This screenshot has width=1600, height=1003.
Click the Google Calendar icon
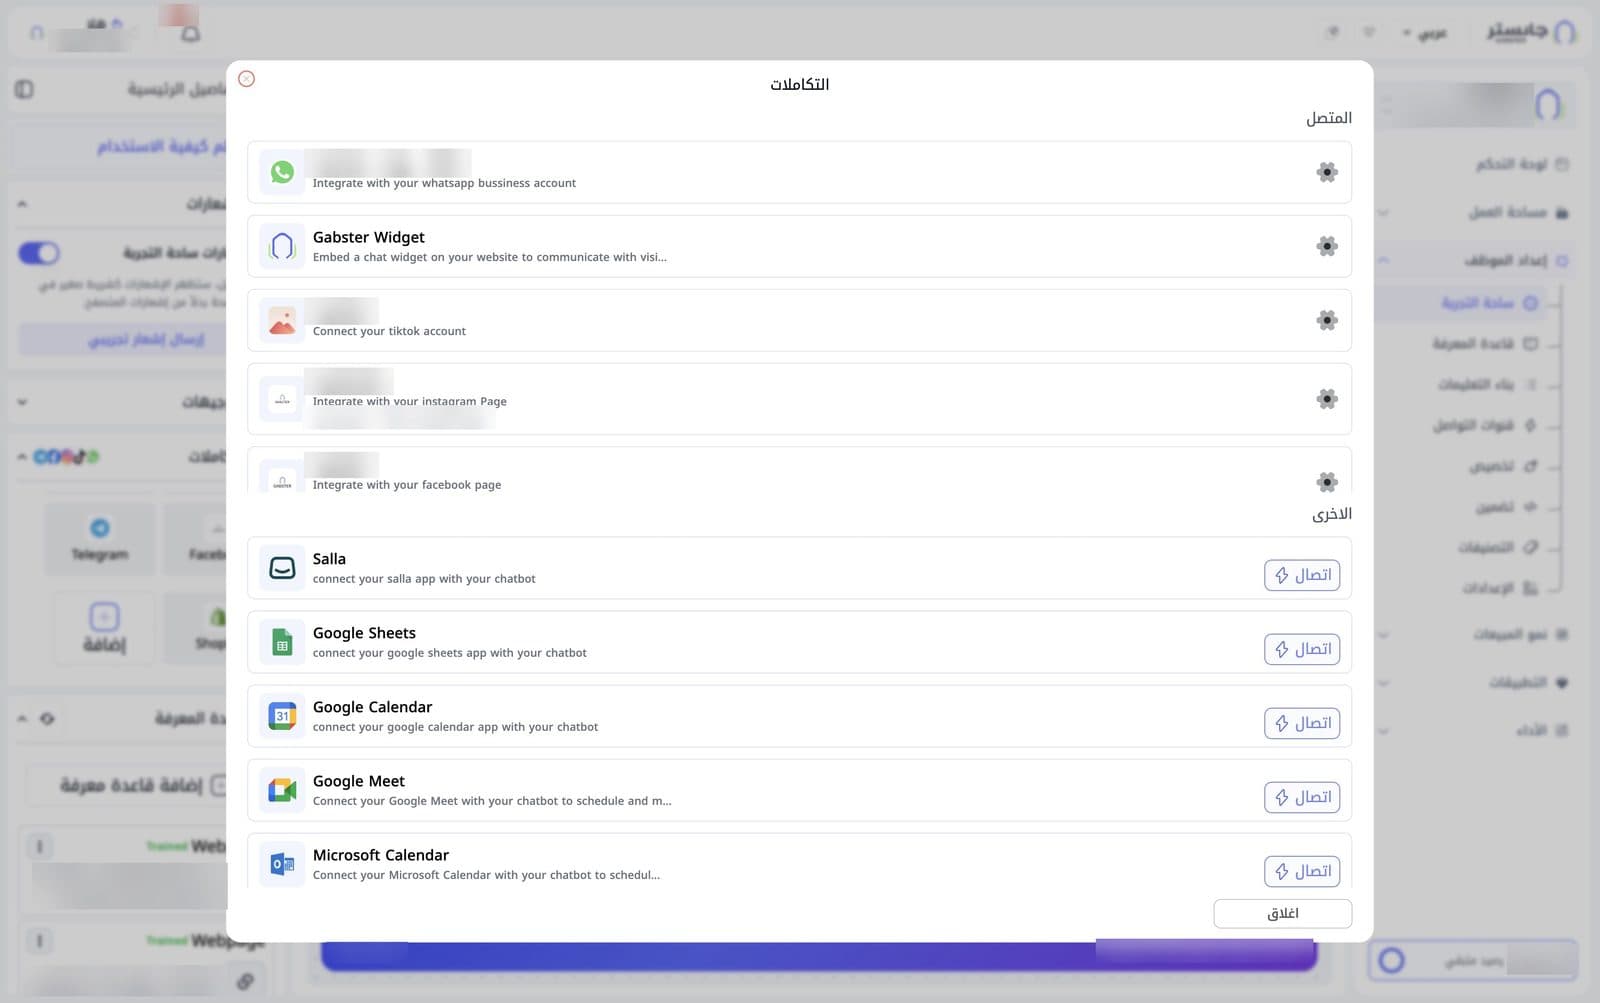[282, 716]
